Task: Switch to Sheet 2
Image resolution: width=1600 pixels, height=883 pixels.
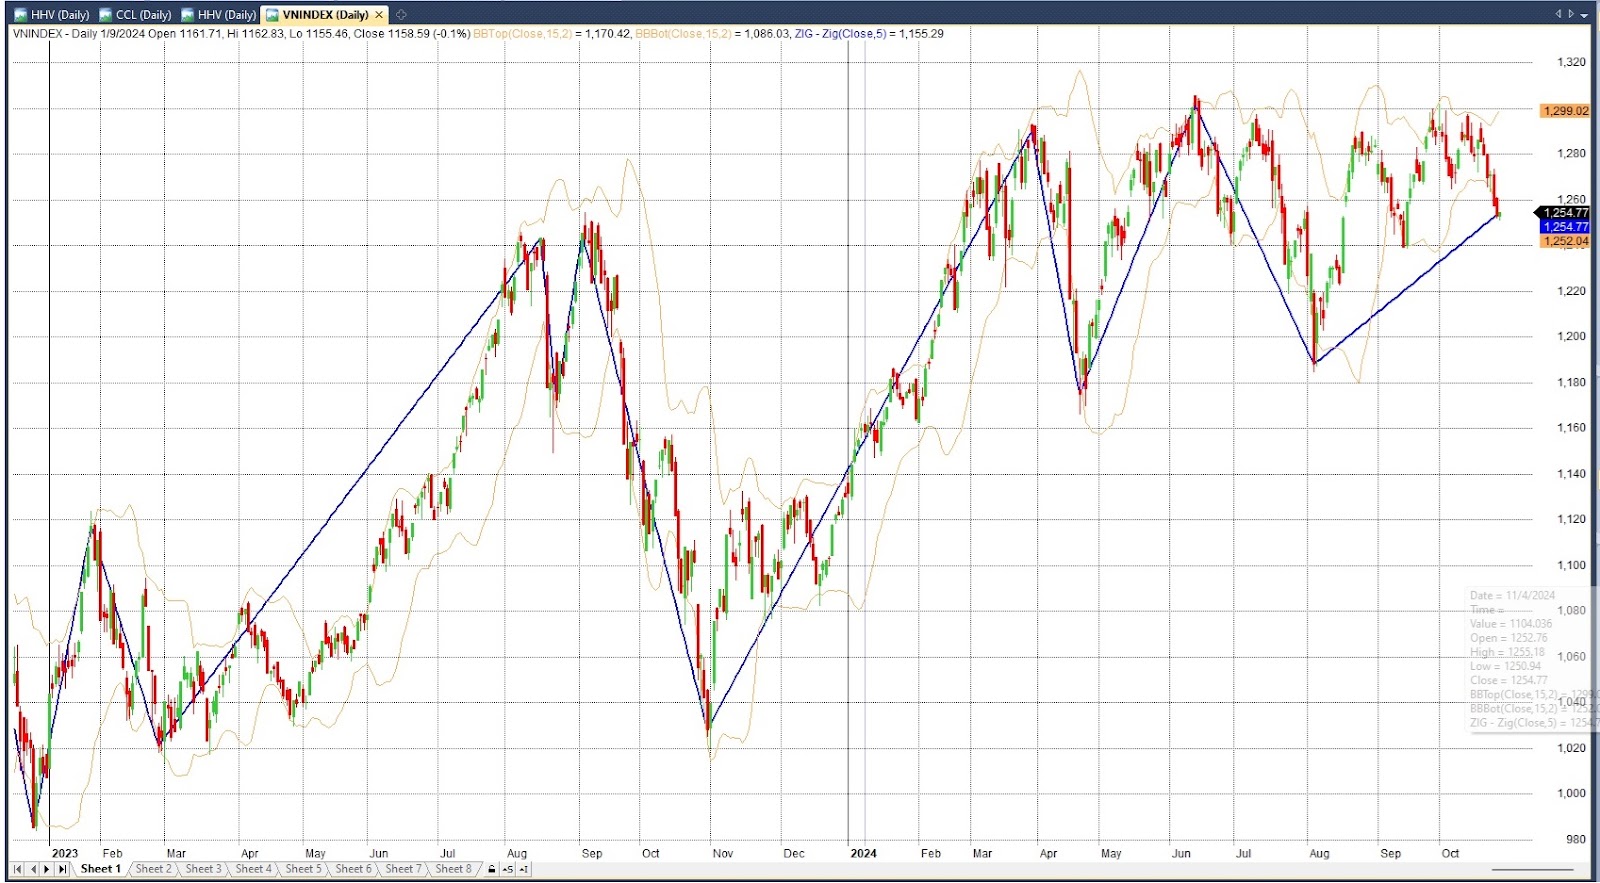Action: [x=154, y=869]
